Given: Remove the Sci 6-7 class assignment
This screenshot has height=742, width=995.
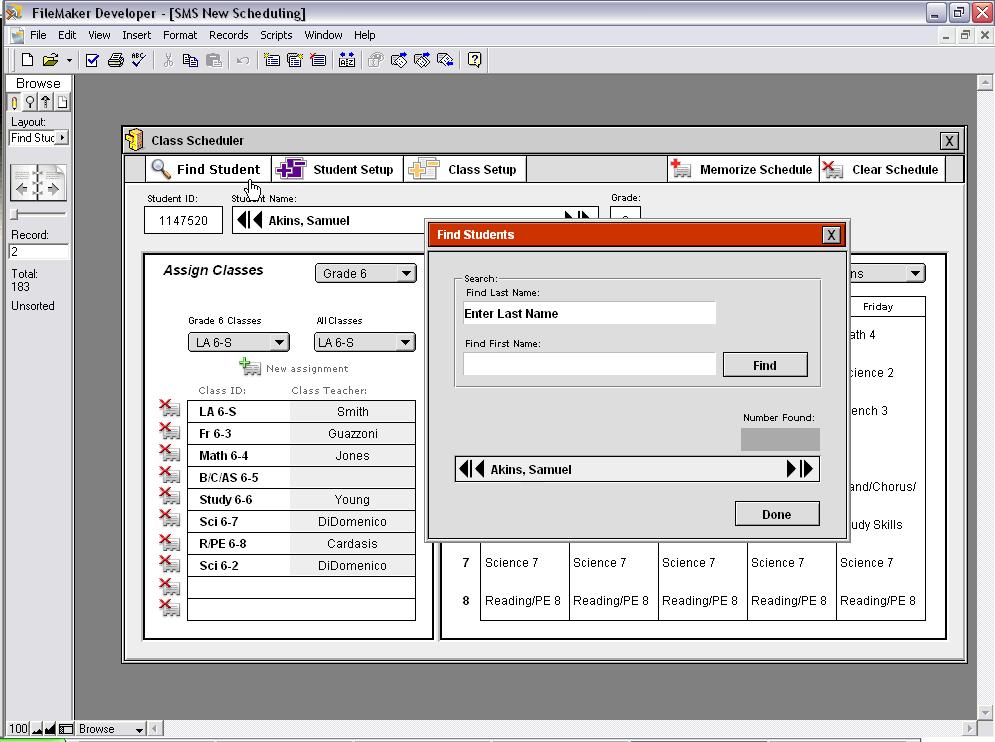Looking at the screenshot, I should pyautogui.click(x=169, y=519).
